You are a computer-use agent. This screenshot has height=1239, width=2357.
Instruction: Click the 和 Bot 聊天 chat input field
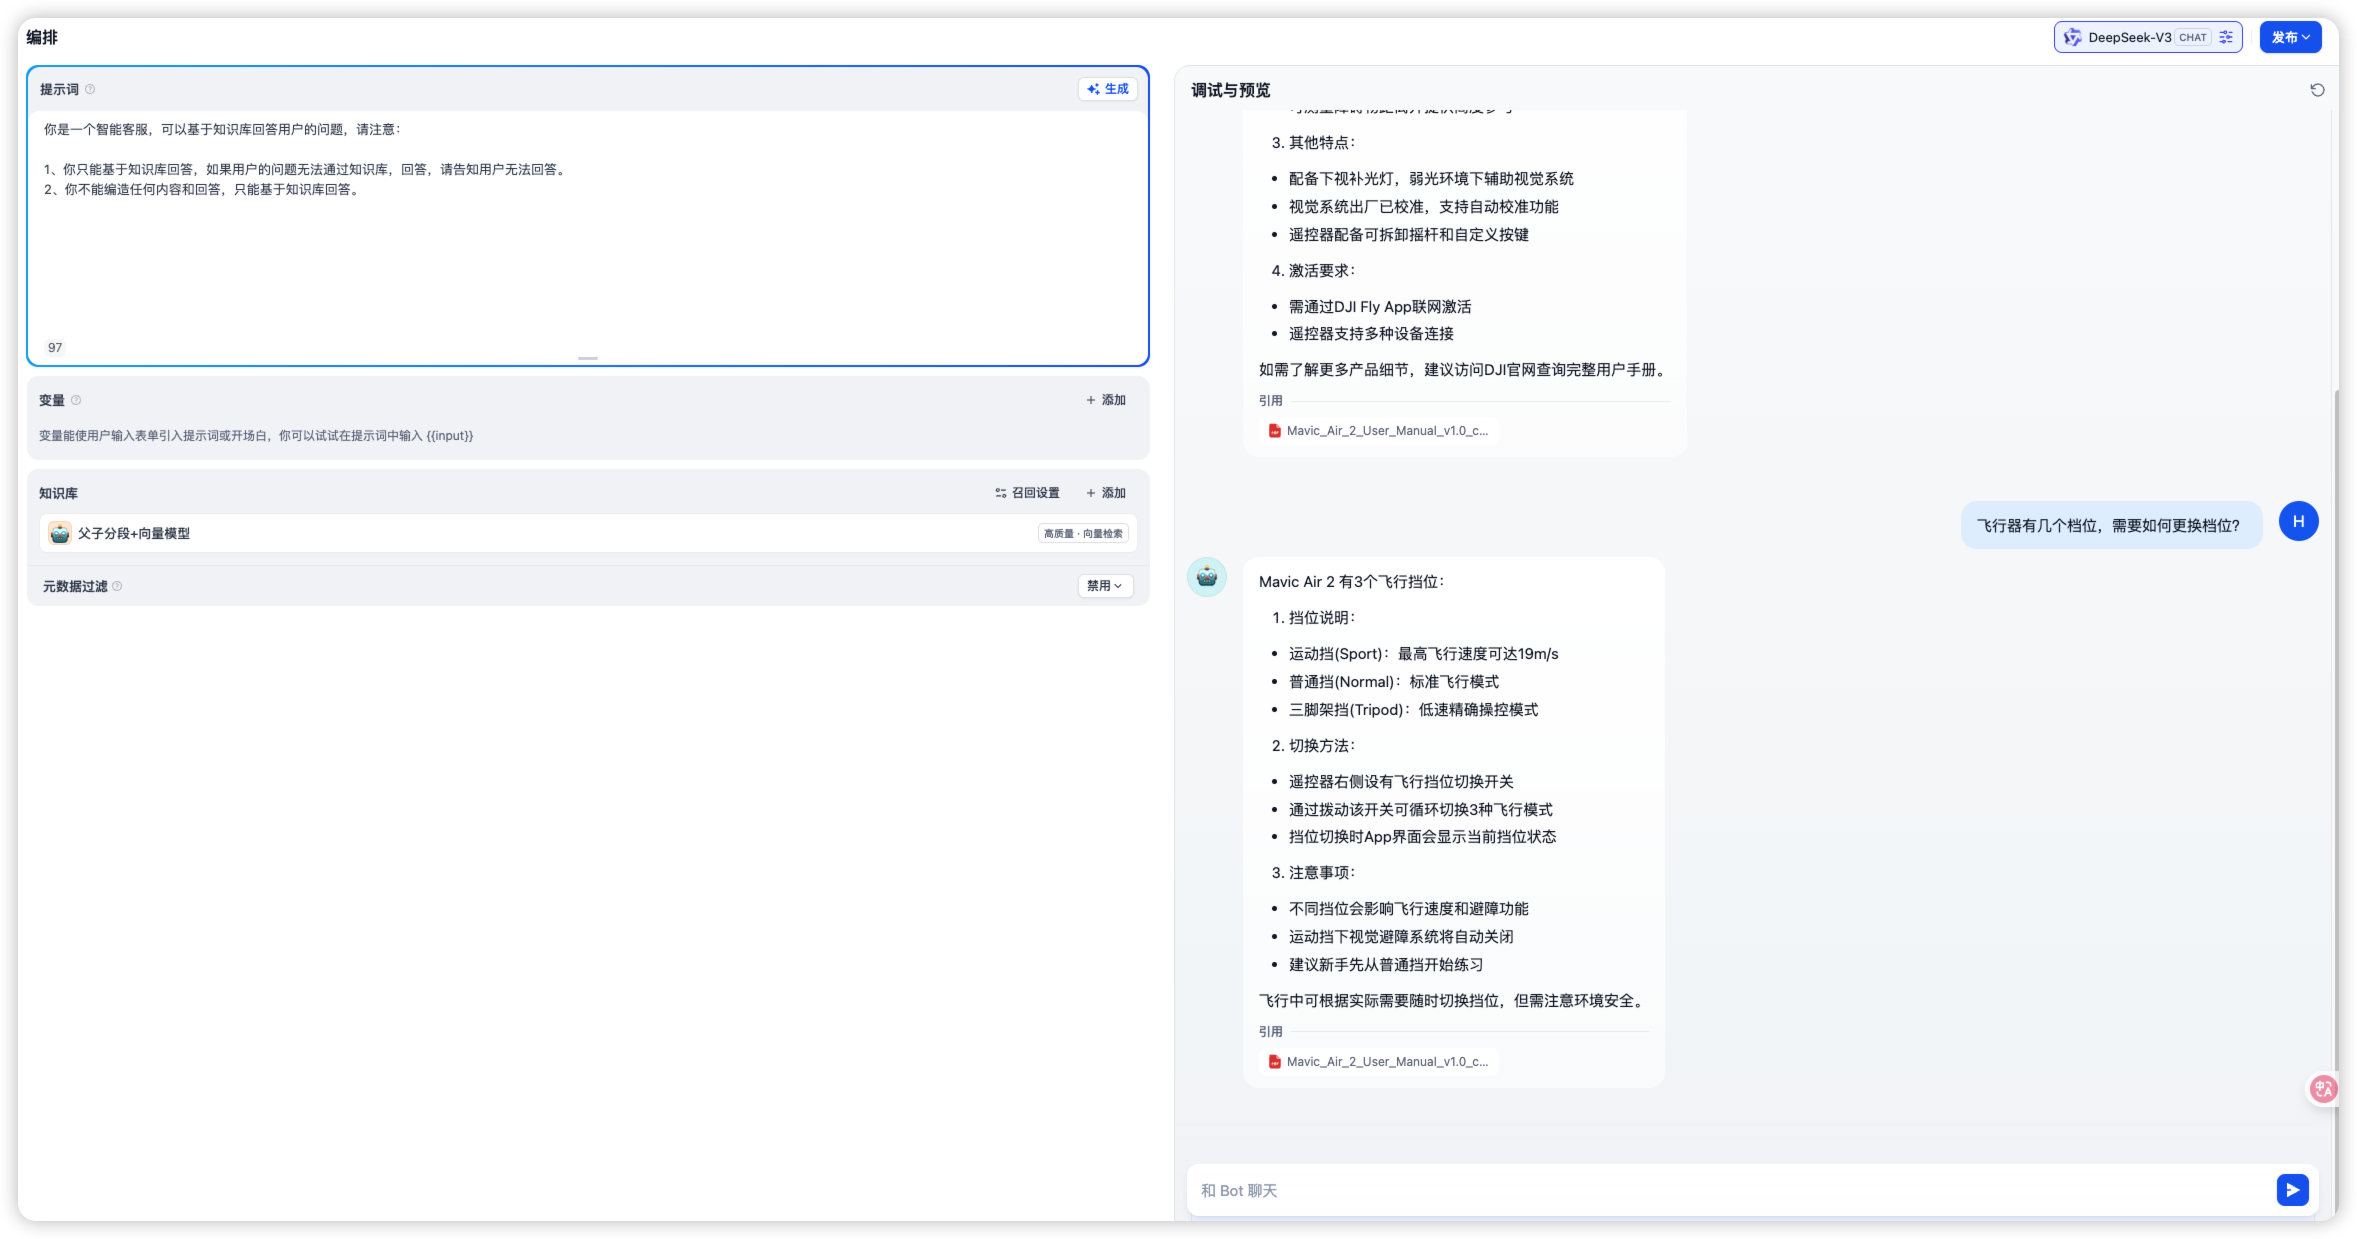click(1732, 1190)
